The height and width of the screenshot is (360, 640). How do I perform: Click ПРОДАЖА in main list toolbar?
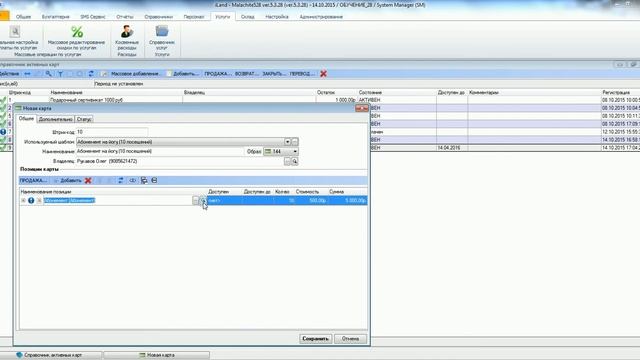click(x=218, y=74)
